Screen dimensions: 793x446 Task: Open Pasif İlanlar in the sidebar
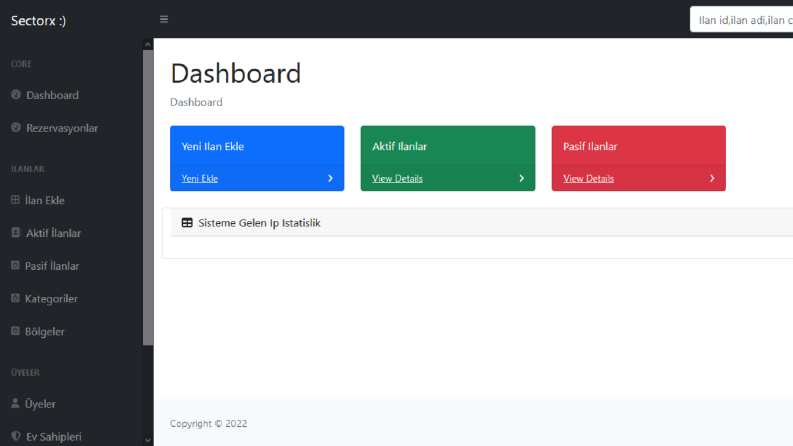(52, 266)
